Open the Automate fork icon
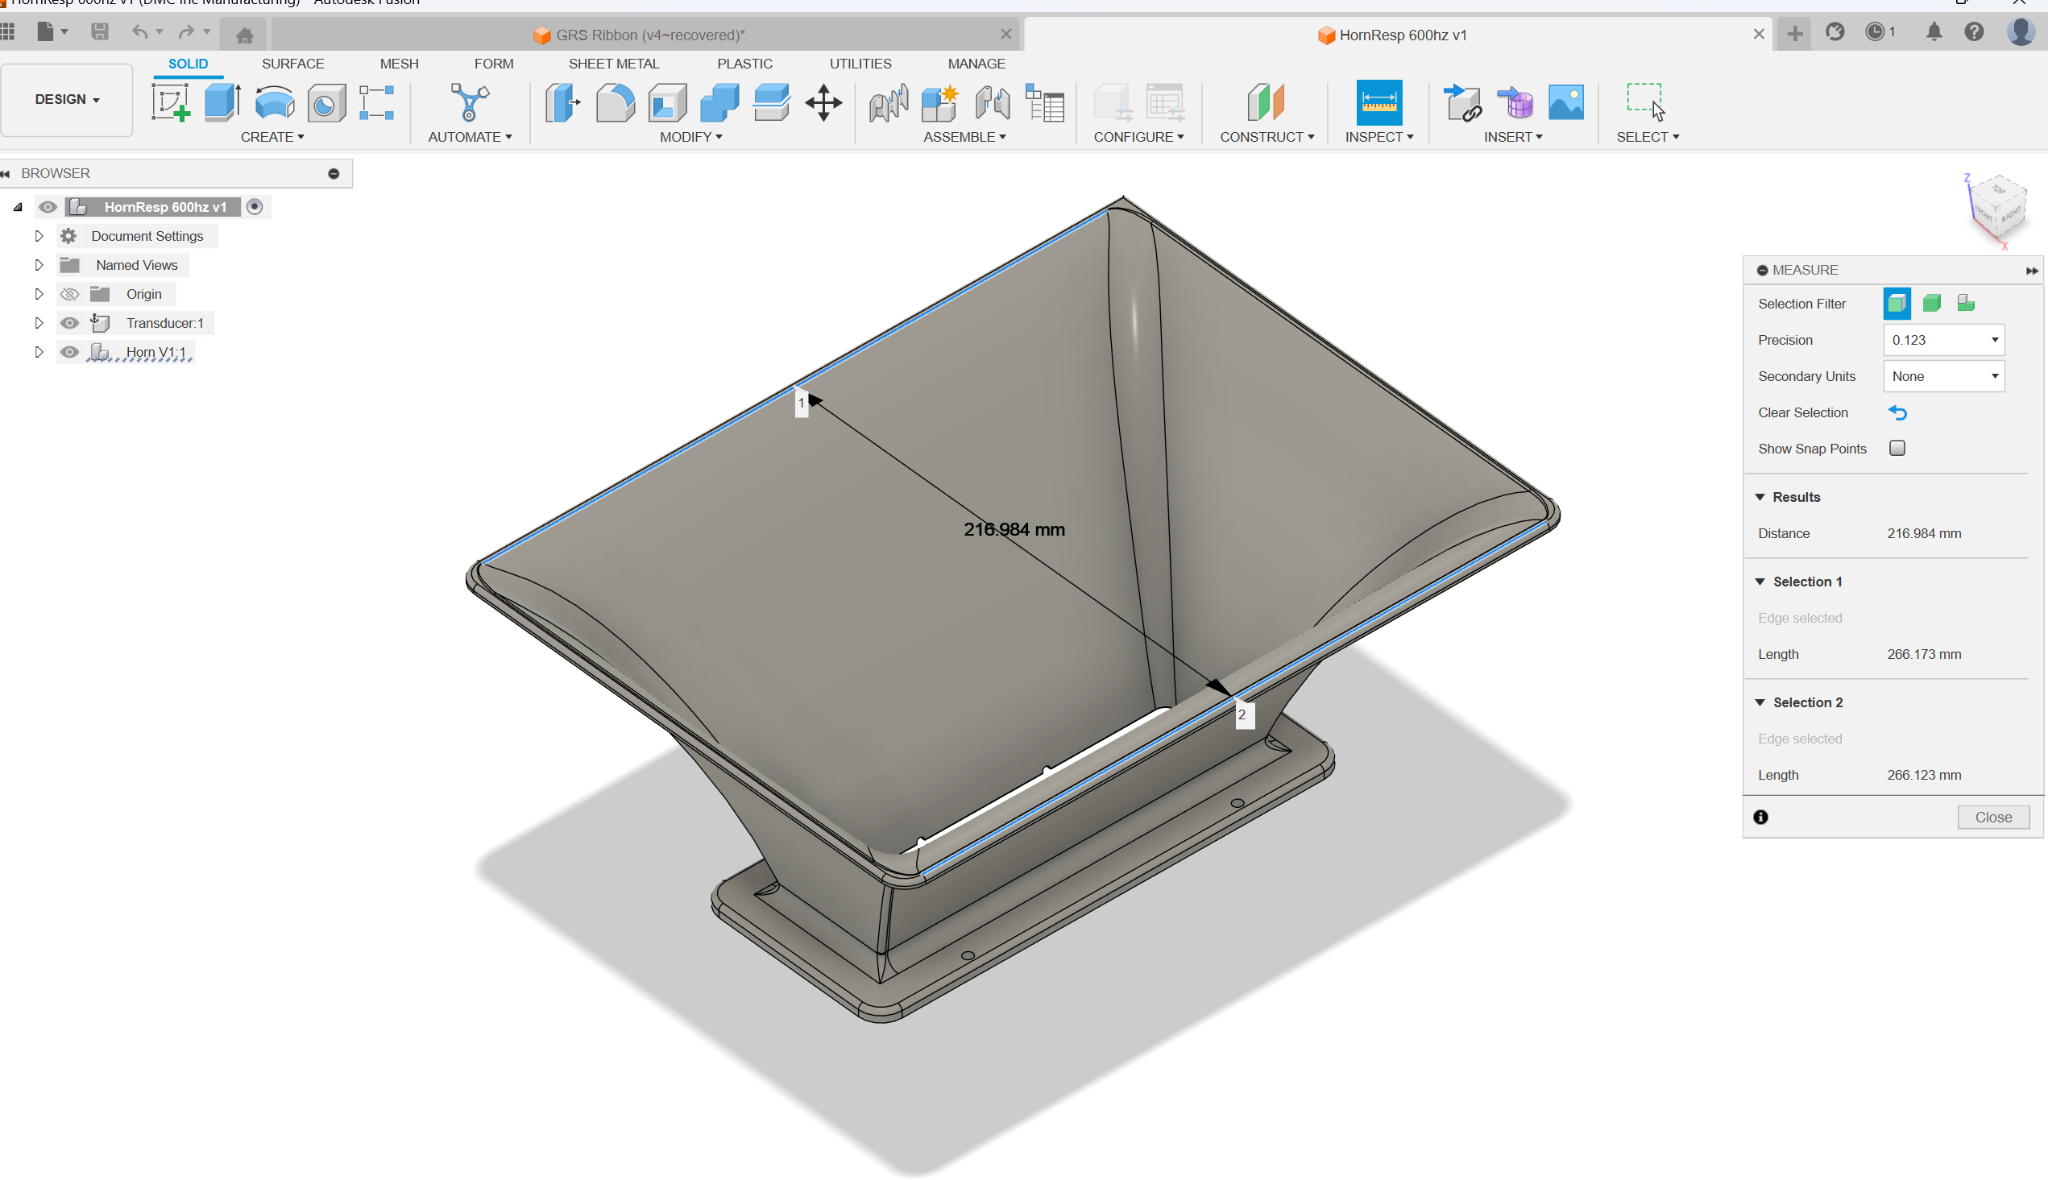2048x1180 pixels. click(x=469, y=102)
